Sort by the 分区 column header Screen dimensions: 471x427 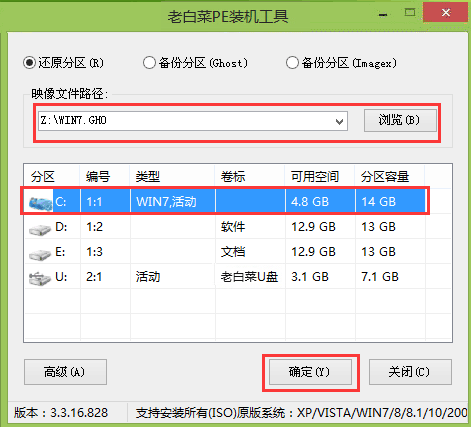[x=52, y=176]
